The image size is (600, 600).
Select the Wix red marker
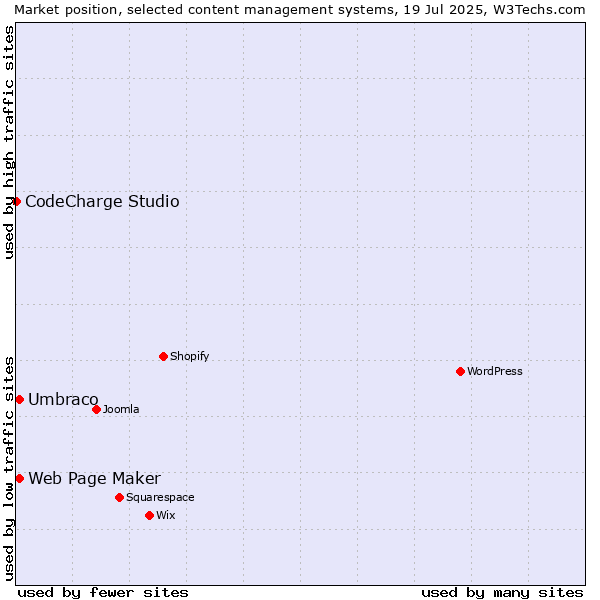(150, 515)
